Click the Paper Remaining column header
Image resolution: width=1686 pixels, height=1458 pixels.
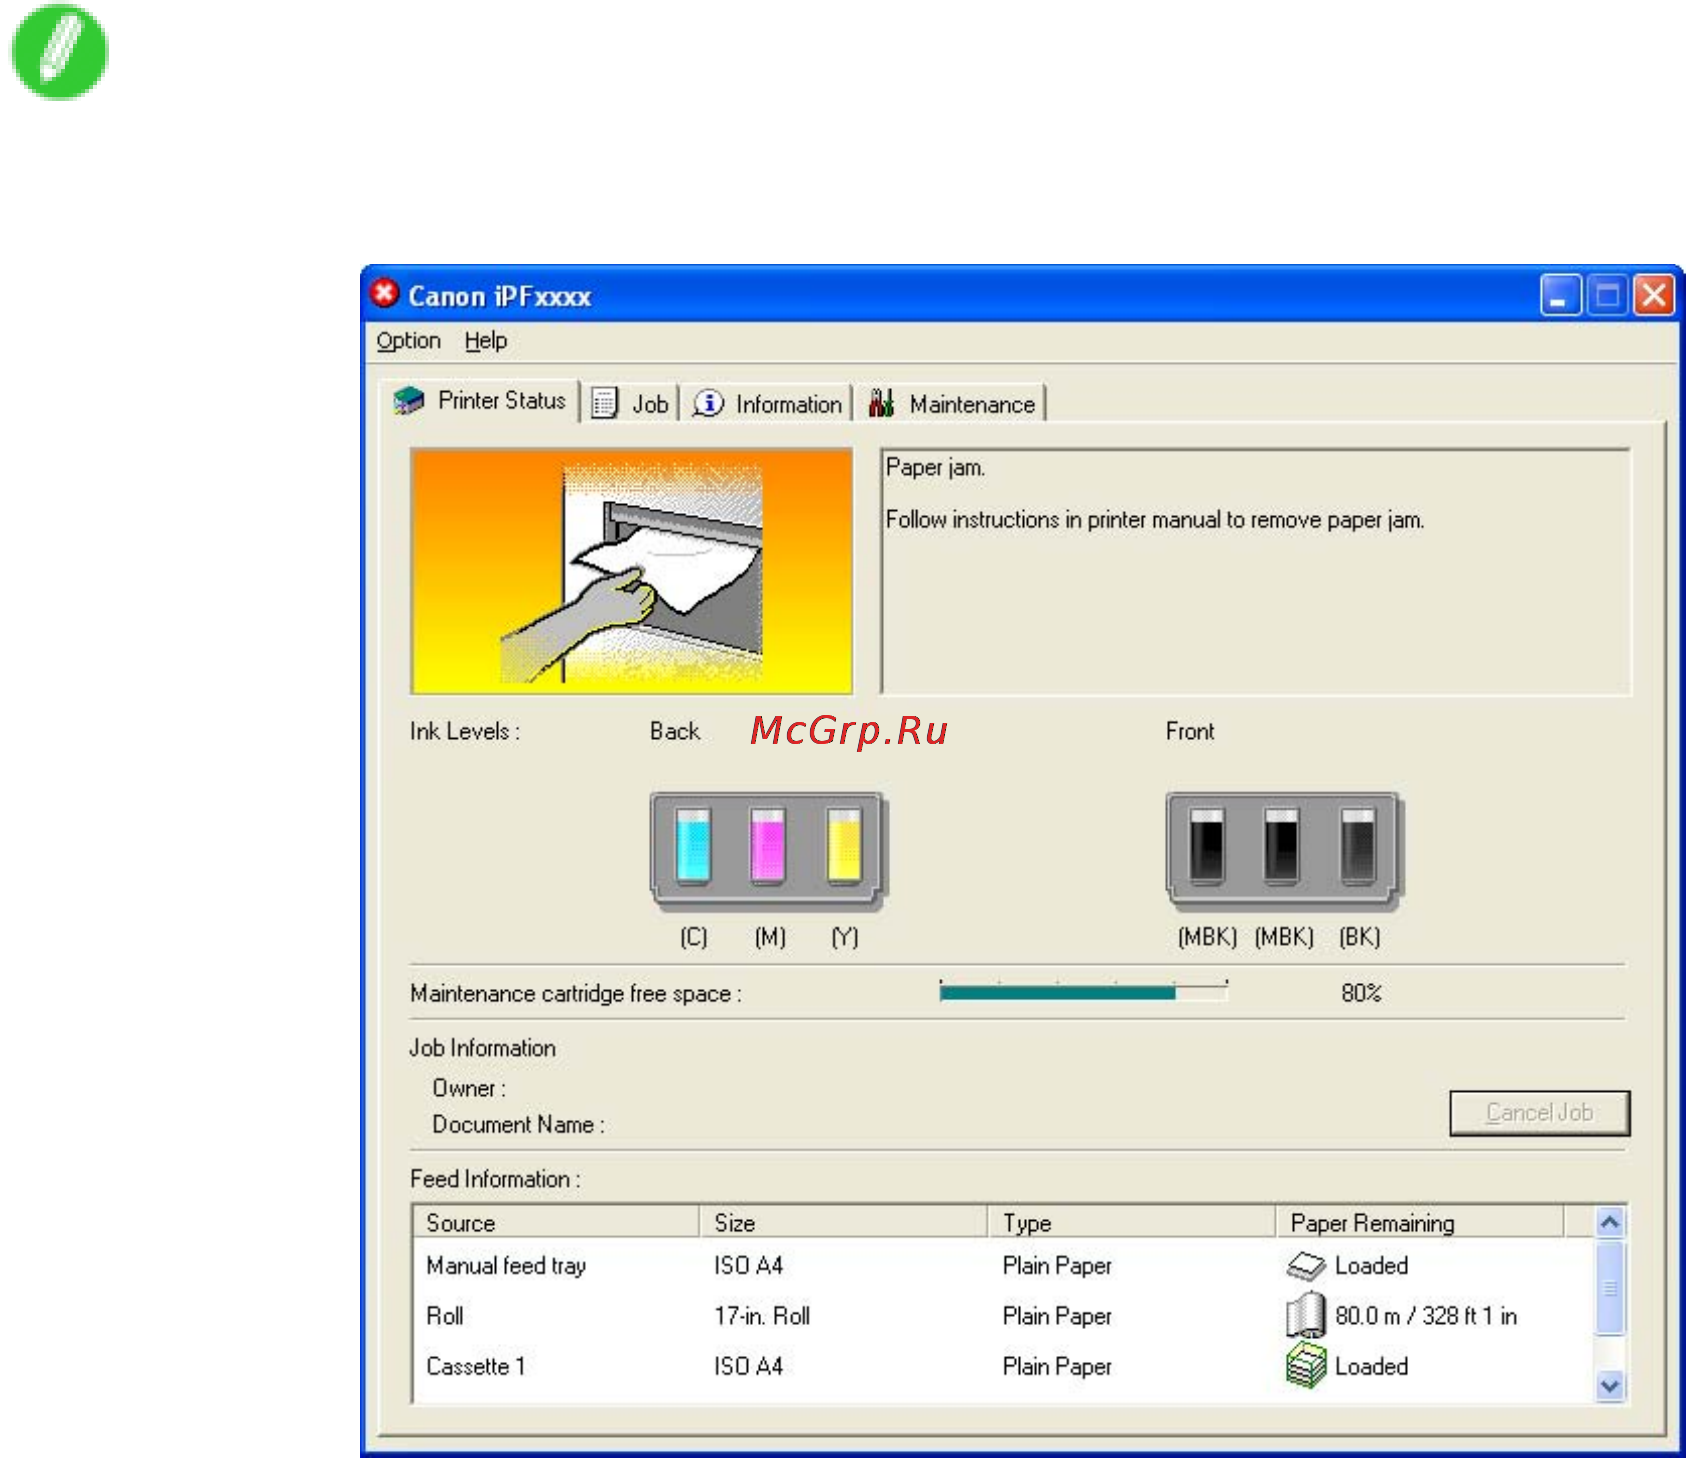click(x=1420, y=1222)
